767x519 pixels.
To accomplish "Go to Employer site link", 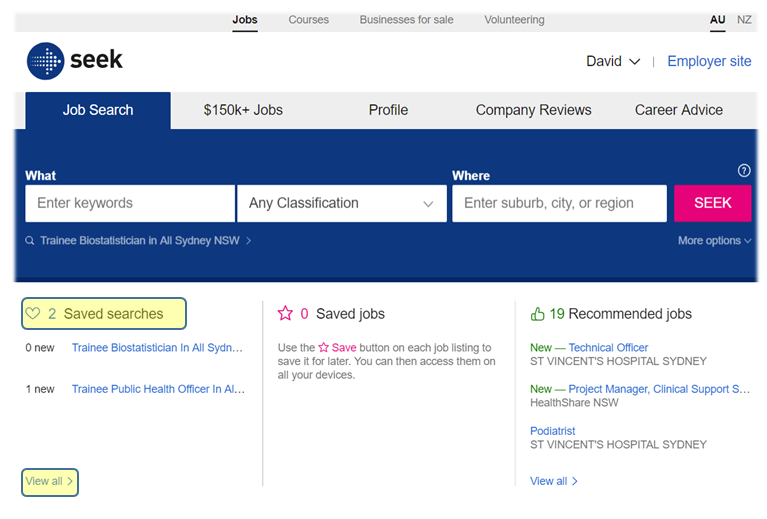I will (709, 61).
